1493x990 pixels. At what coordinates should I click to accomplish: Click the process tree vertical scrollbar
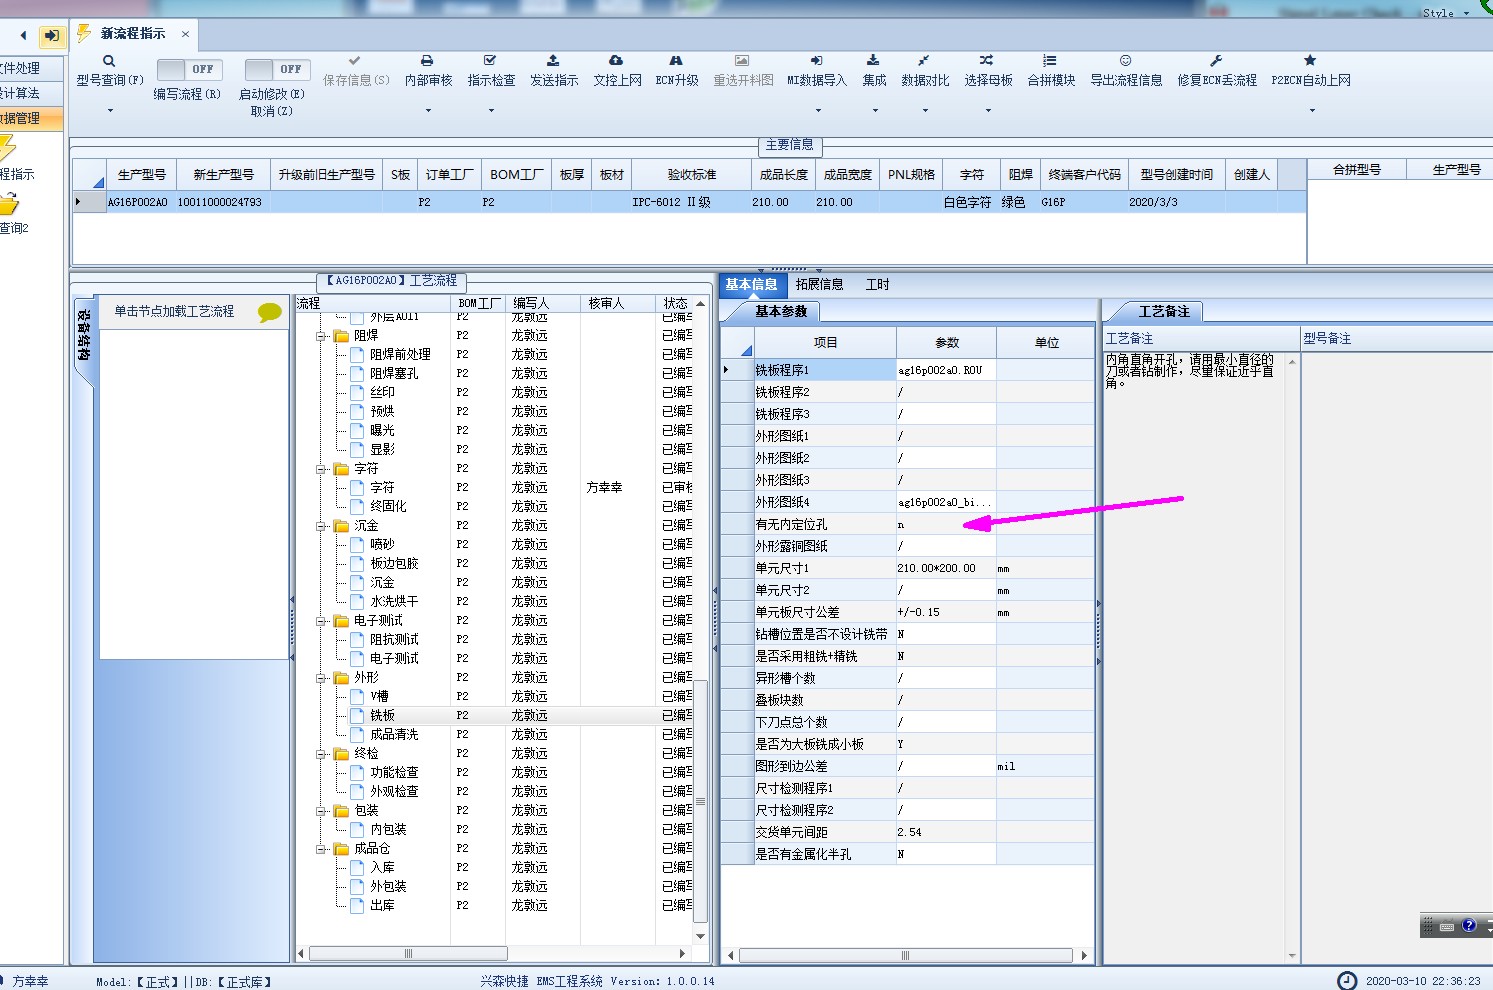point(701,800)
